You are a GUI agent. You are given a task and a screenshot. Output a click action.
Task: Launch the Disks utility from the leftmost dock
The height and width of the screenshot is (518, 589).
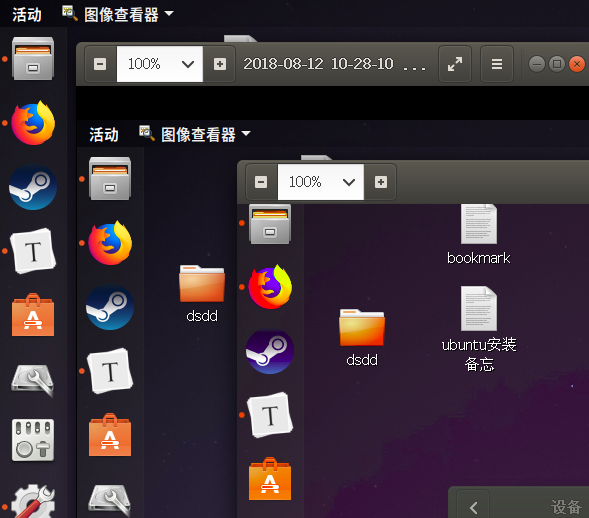[33, 379]
